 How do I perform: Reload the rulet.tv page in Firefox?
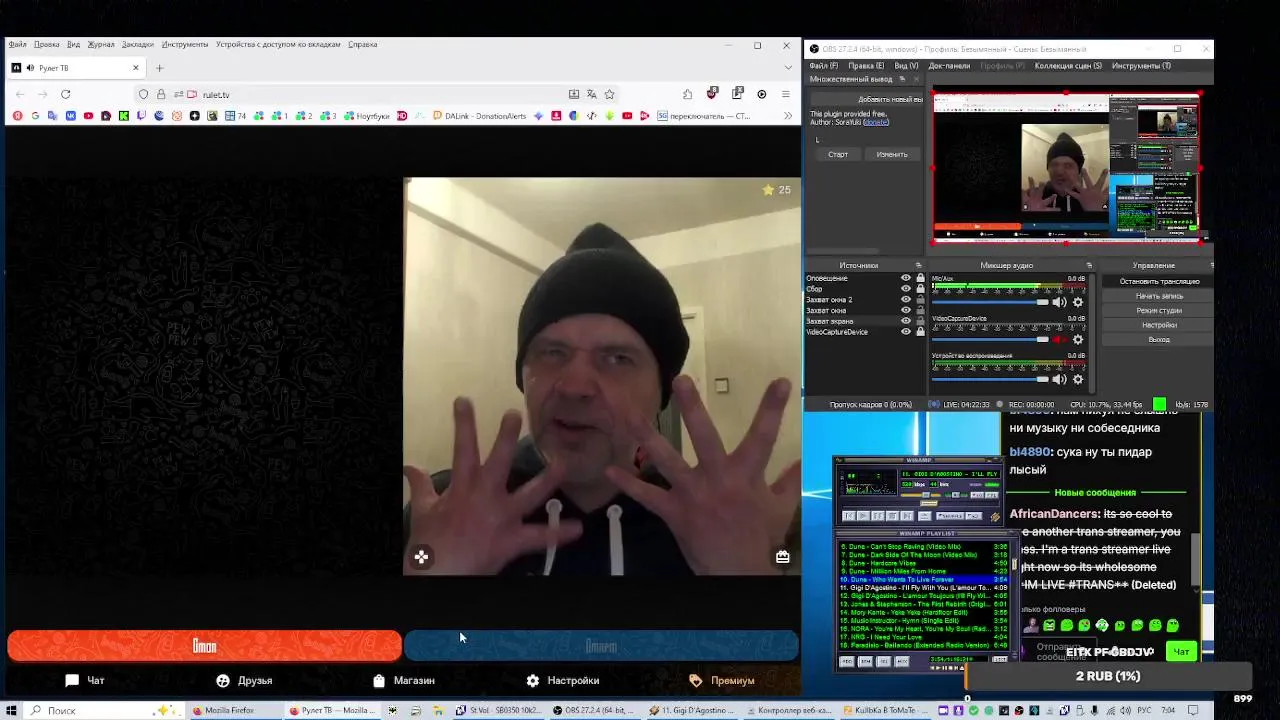click(x=65, y=94)
